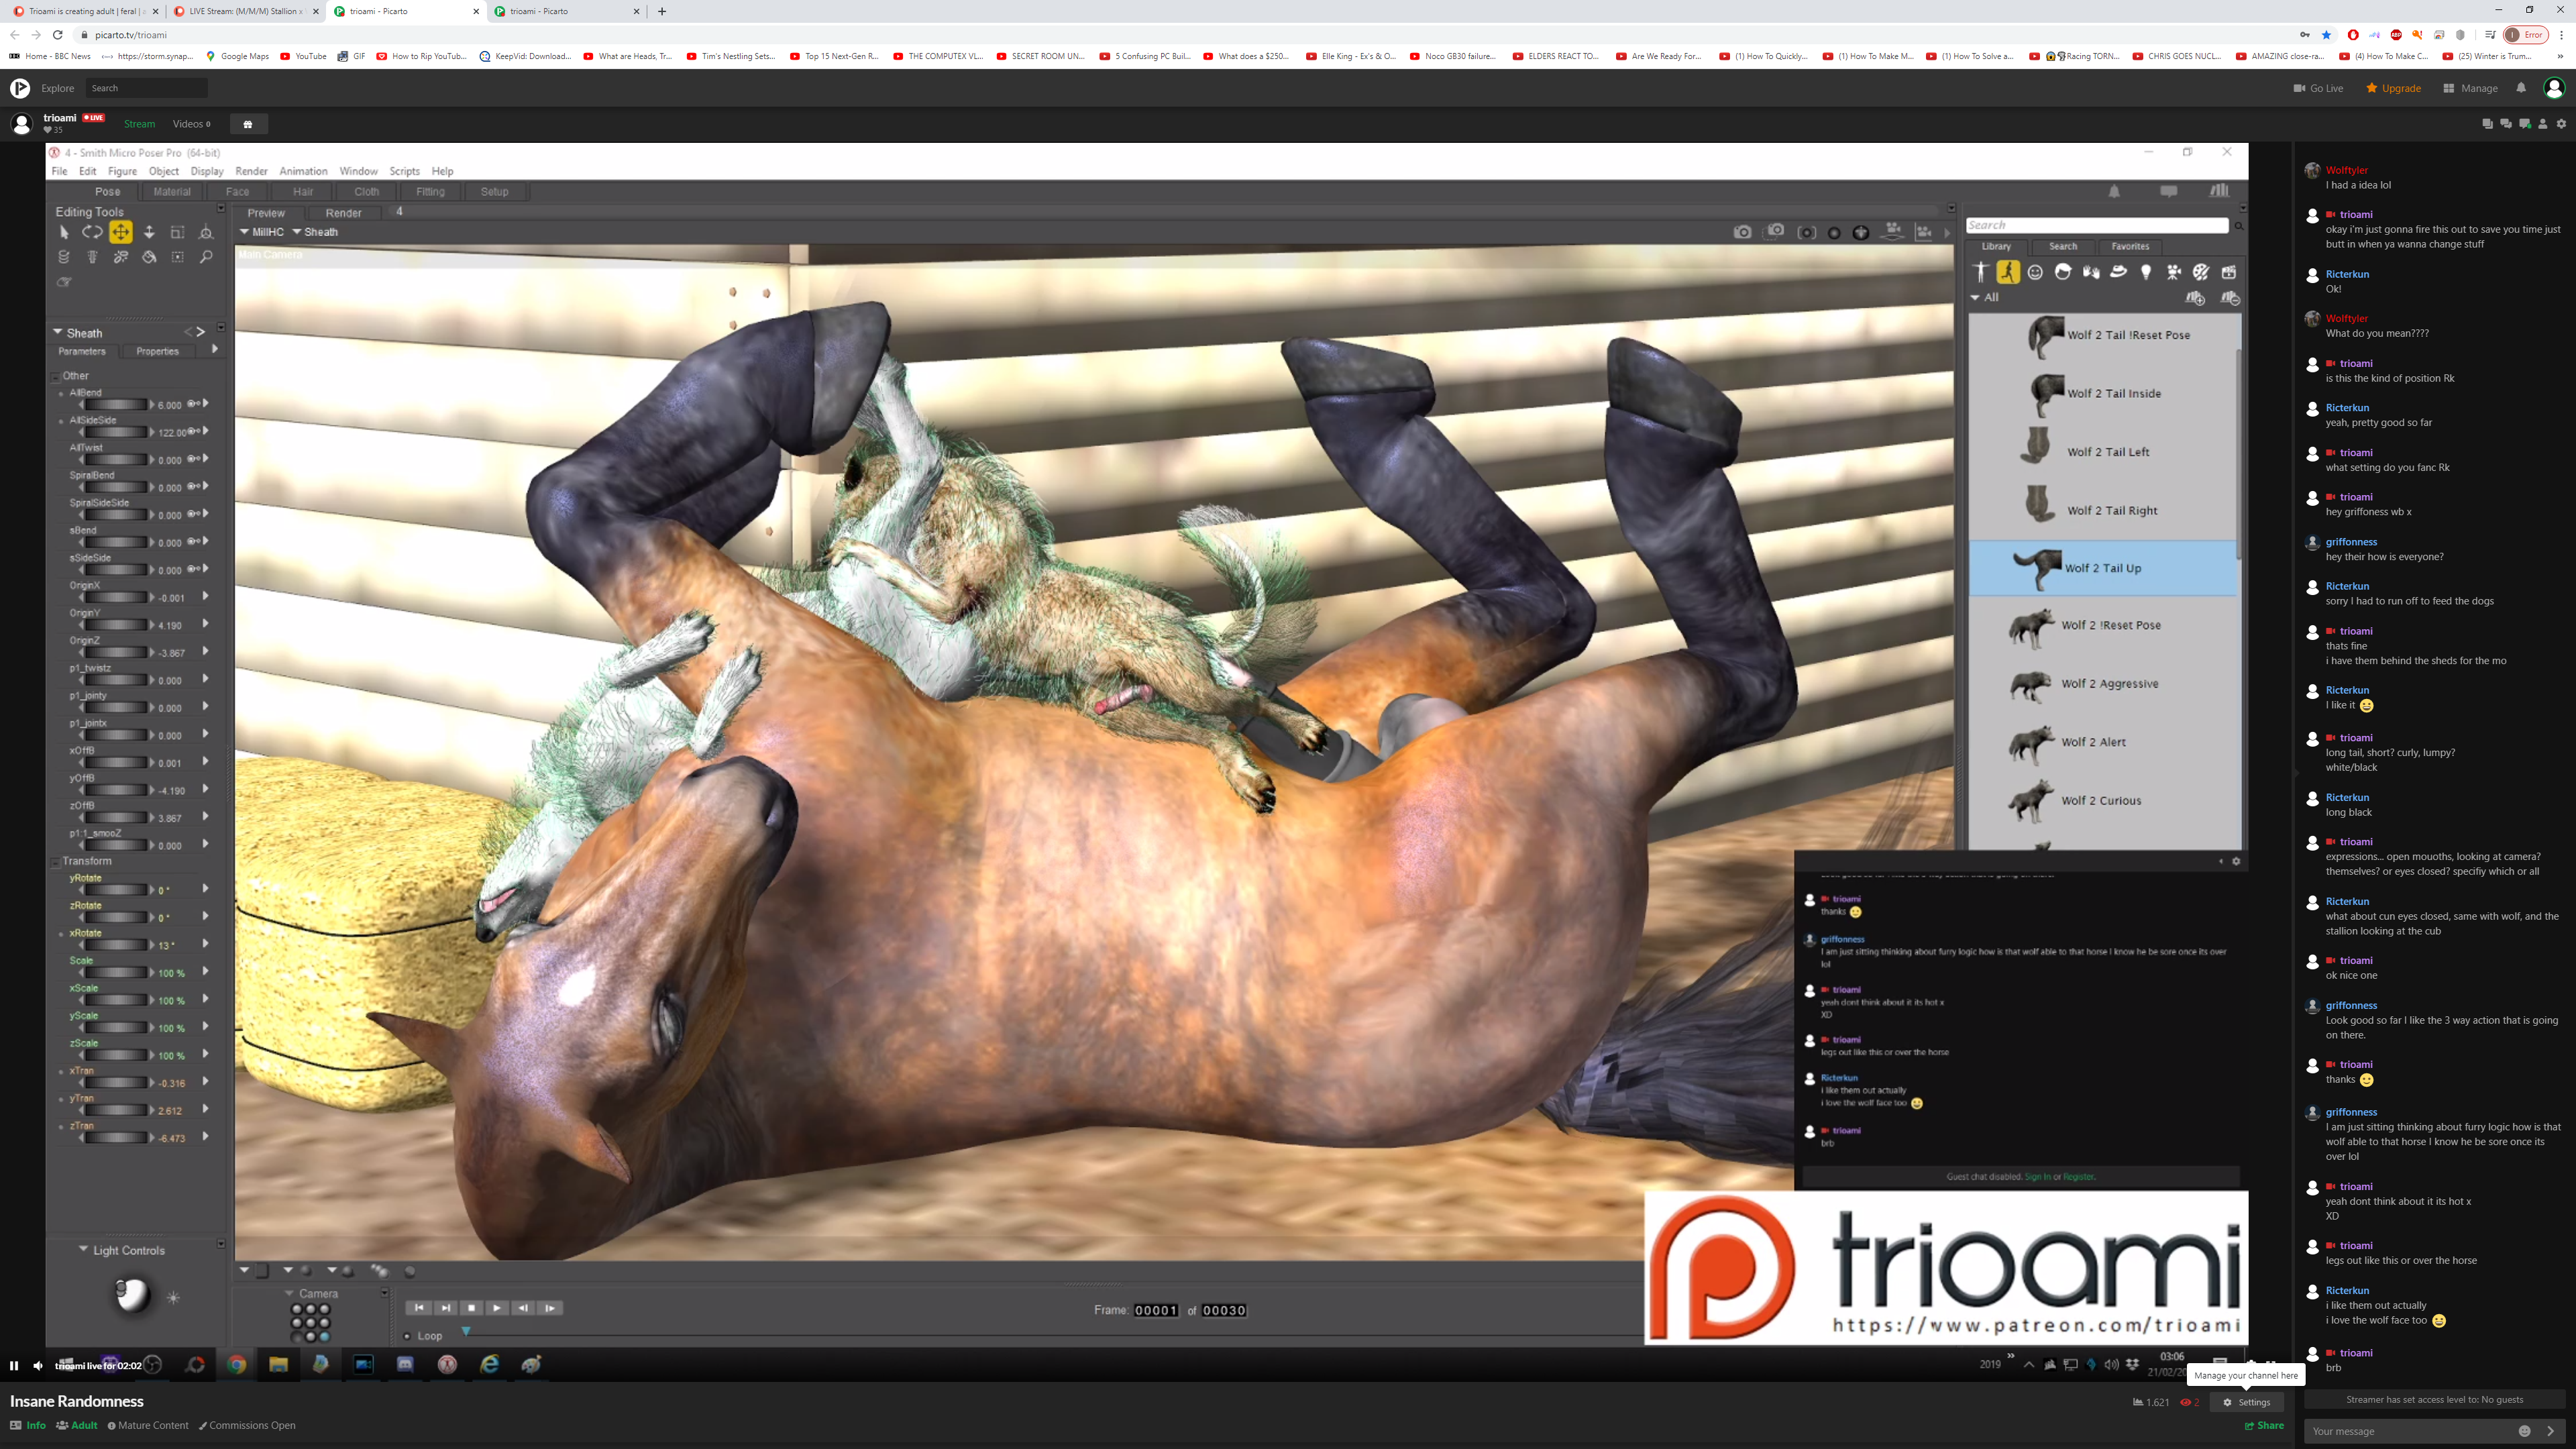
Task: Click the Add Library icon
Action: 2195,298
